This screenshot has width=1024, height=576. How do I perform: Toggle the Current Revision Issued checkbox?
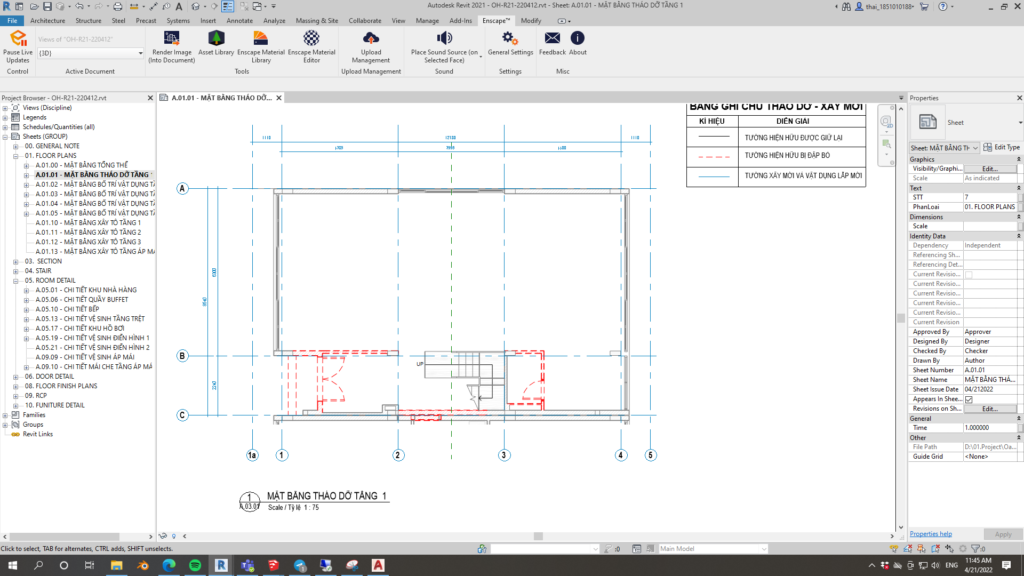[x=968, y=274]
